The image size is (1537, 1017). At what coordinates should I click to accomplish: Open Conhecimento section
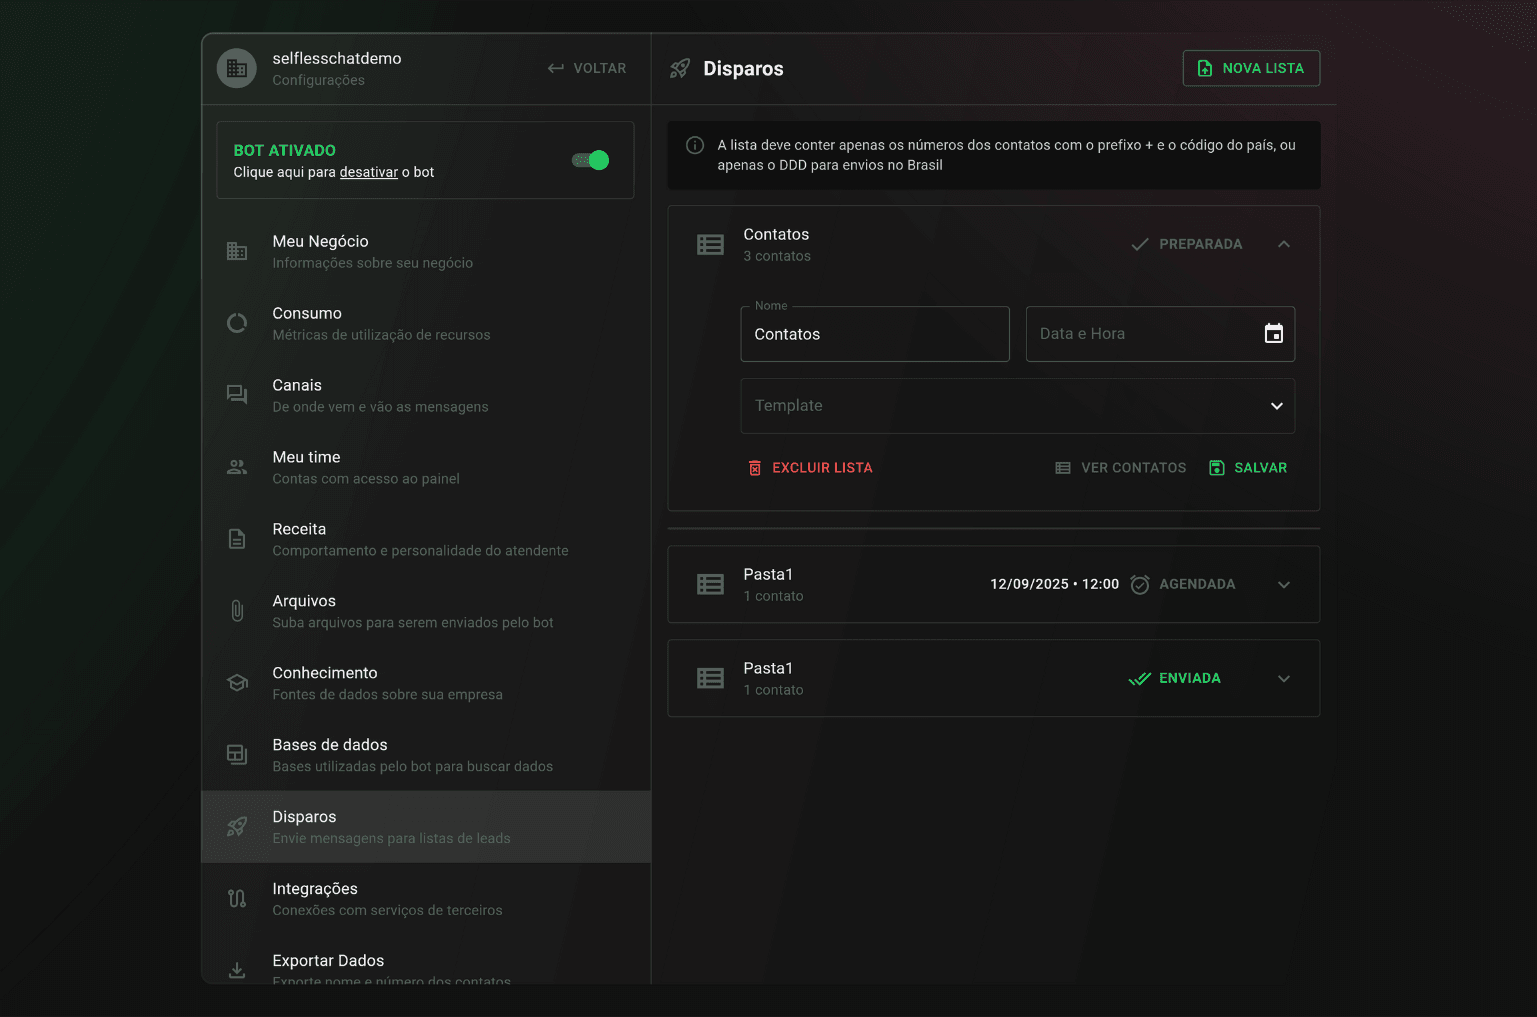click(427, 683)
